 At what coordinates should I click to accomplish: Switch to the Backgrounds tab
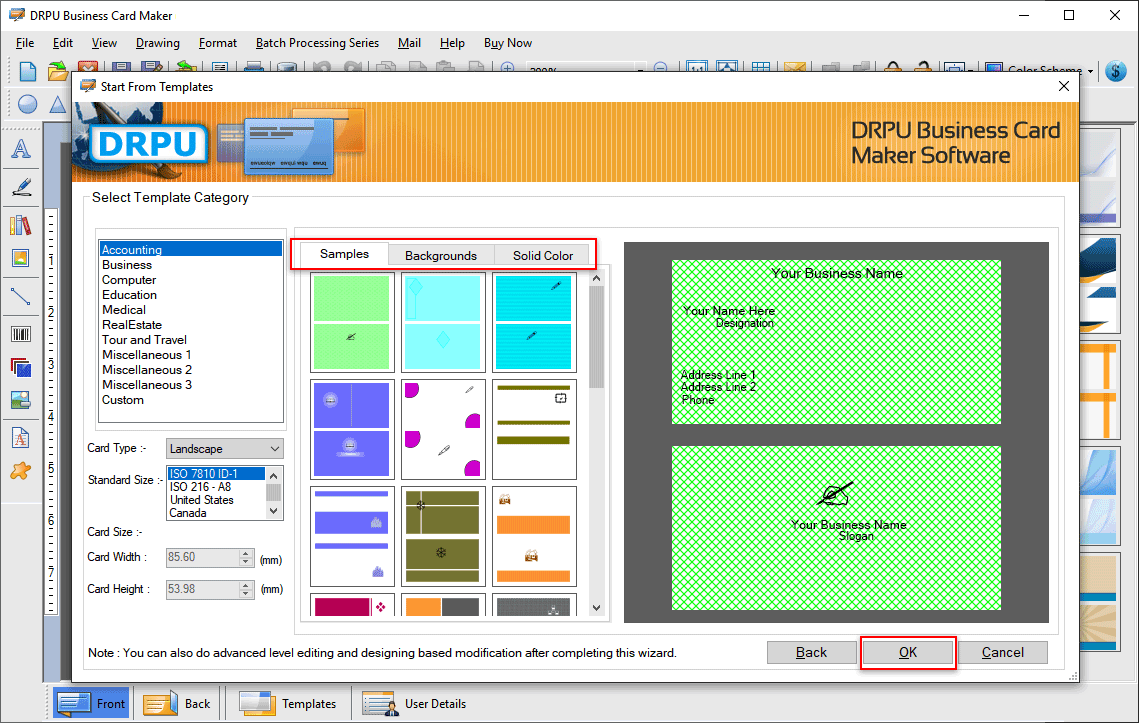[441, 256]
